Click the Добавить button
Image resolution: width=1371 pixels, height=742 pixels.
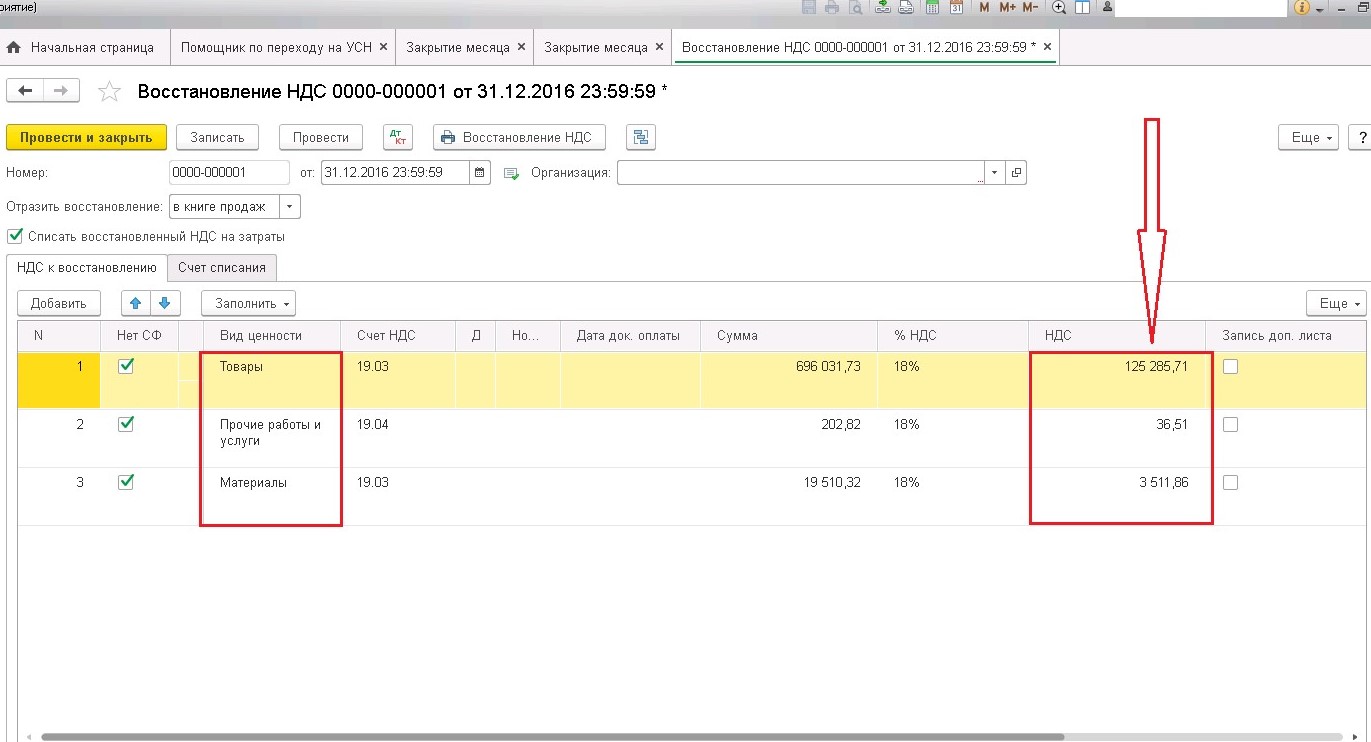coord(59,303)
